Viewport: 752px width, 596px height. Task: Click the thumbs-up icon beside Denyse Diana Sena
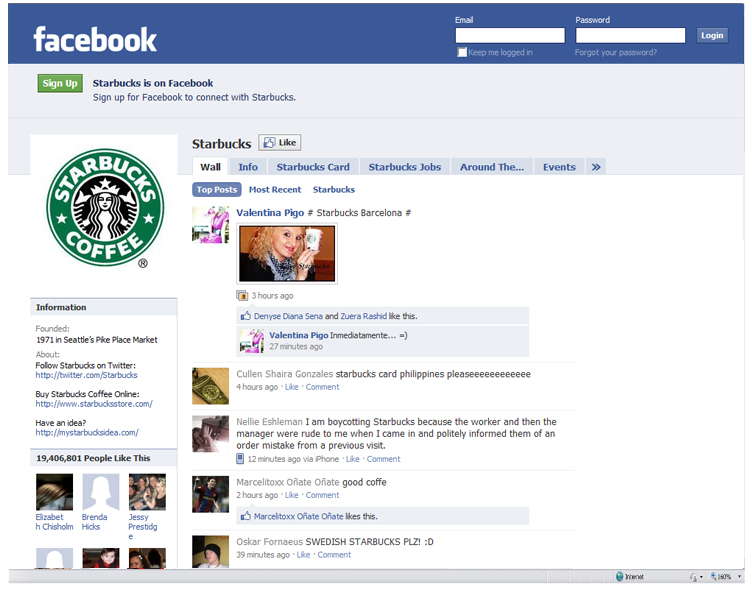point(246,316)
